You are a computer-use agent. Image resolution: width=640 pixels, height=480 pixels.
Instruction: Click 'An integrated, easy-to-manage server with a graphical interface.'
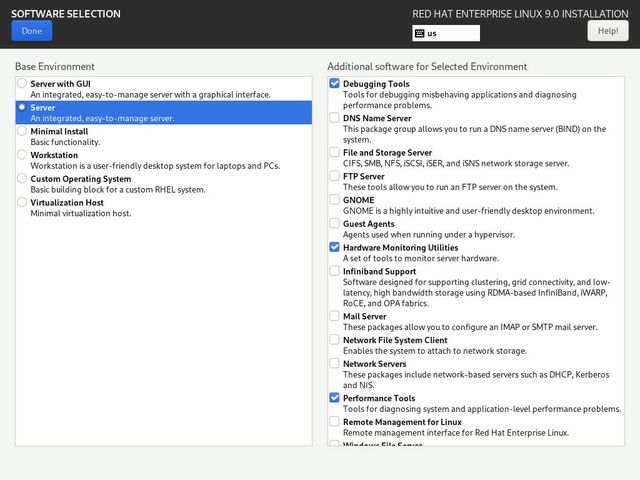tap(150, 95)
